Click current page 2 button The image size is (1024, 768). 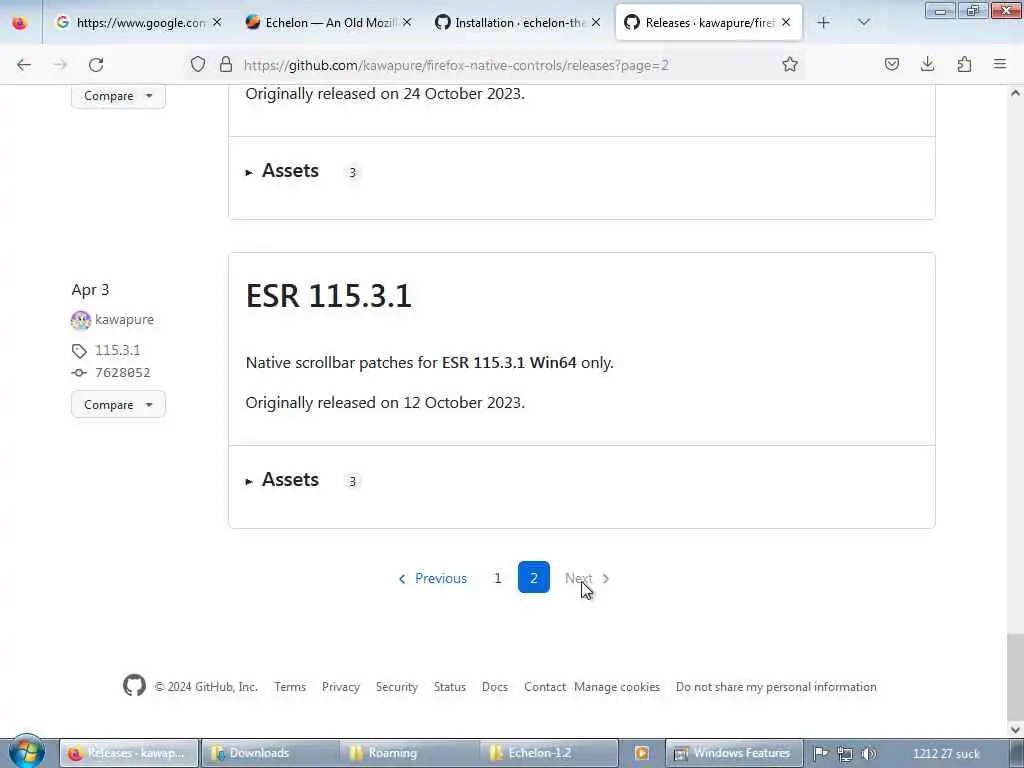[x=534, y=577]
